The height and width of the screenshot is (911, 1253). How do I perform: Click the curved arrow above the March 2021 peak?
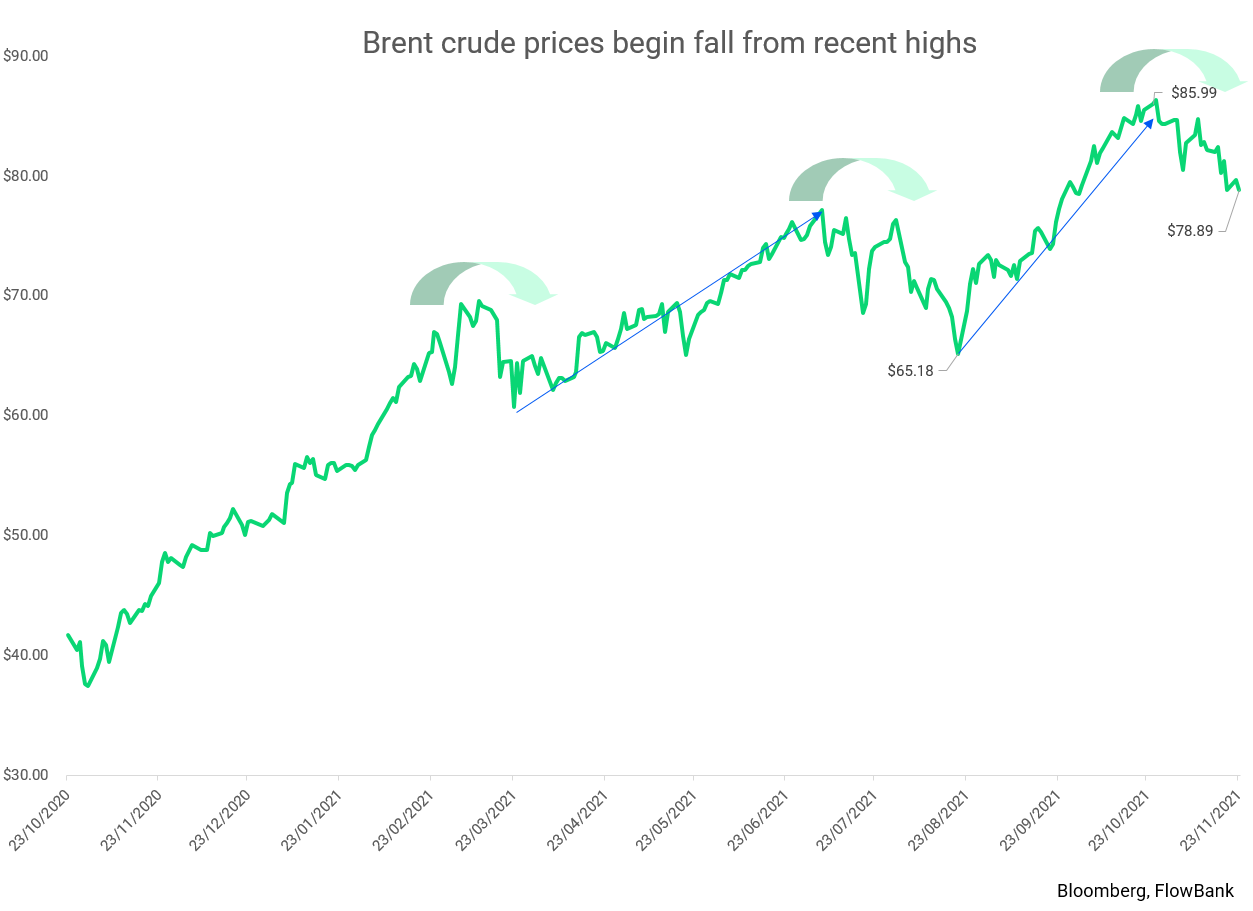pyautogui.click(x=481, y=281)
